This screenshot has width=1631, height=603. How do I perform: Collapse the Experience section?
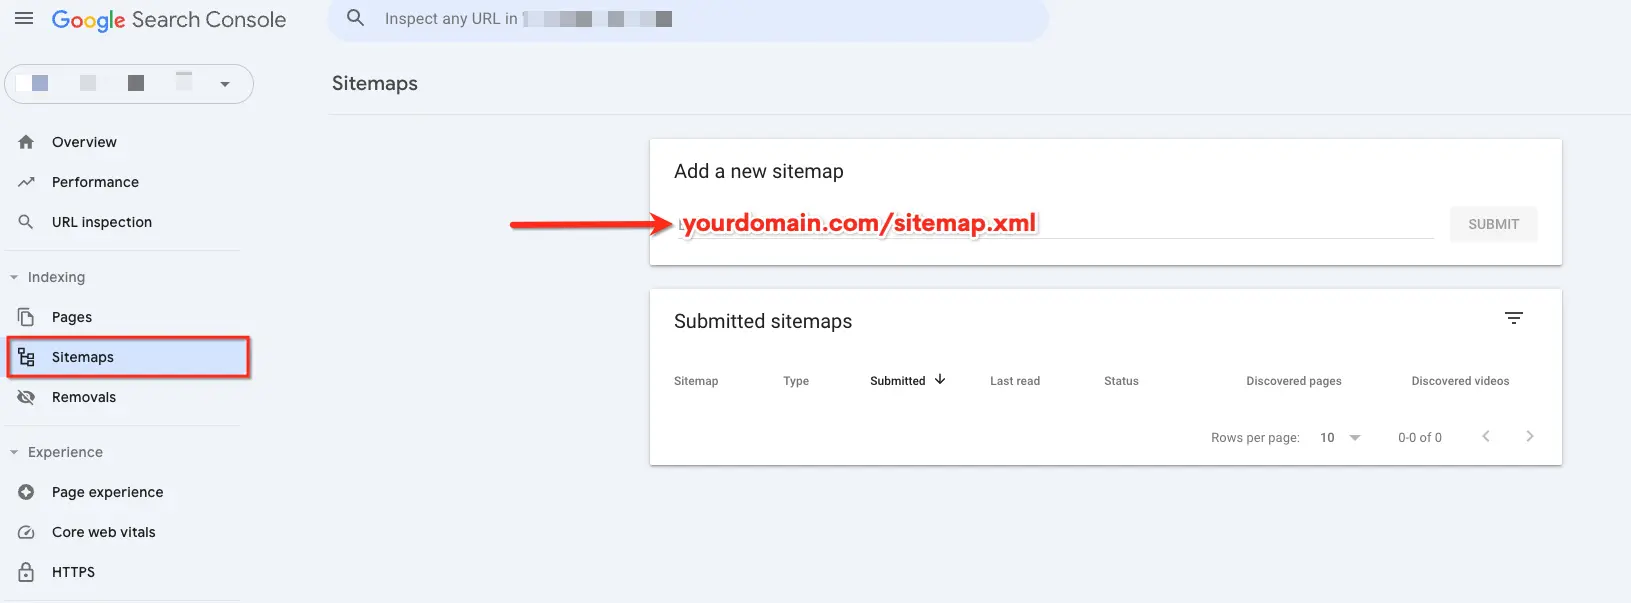tap(14, 452)
